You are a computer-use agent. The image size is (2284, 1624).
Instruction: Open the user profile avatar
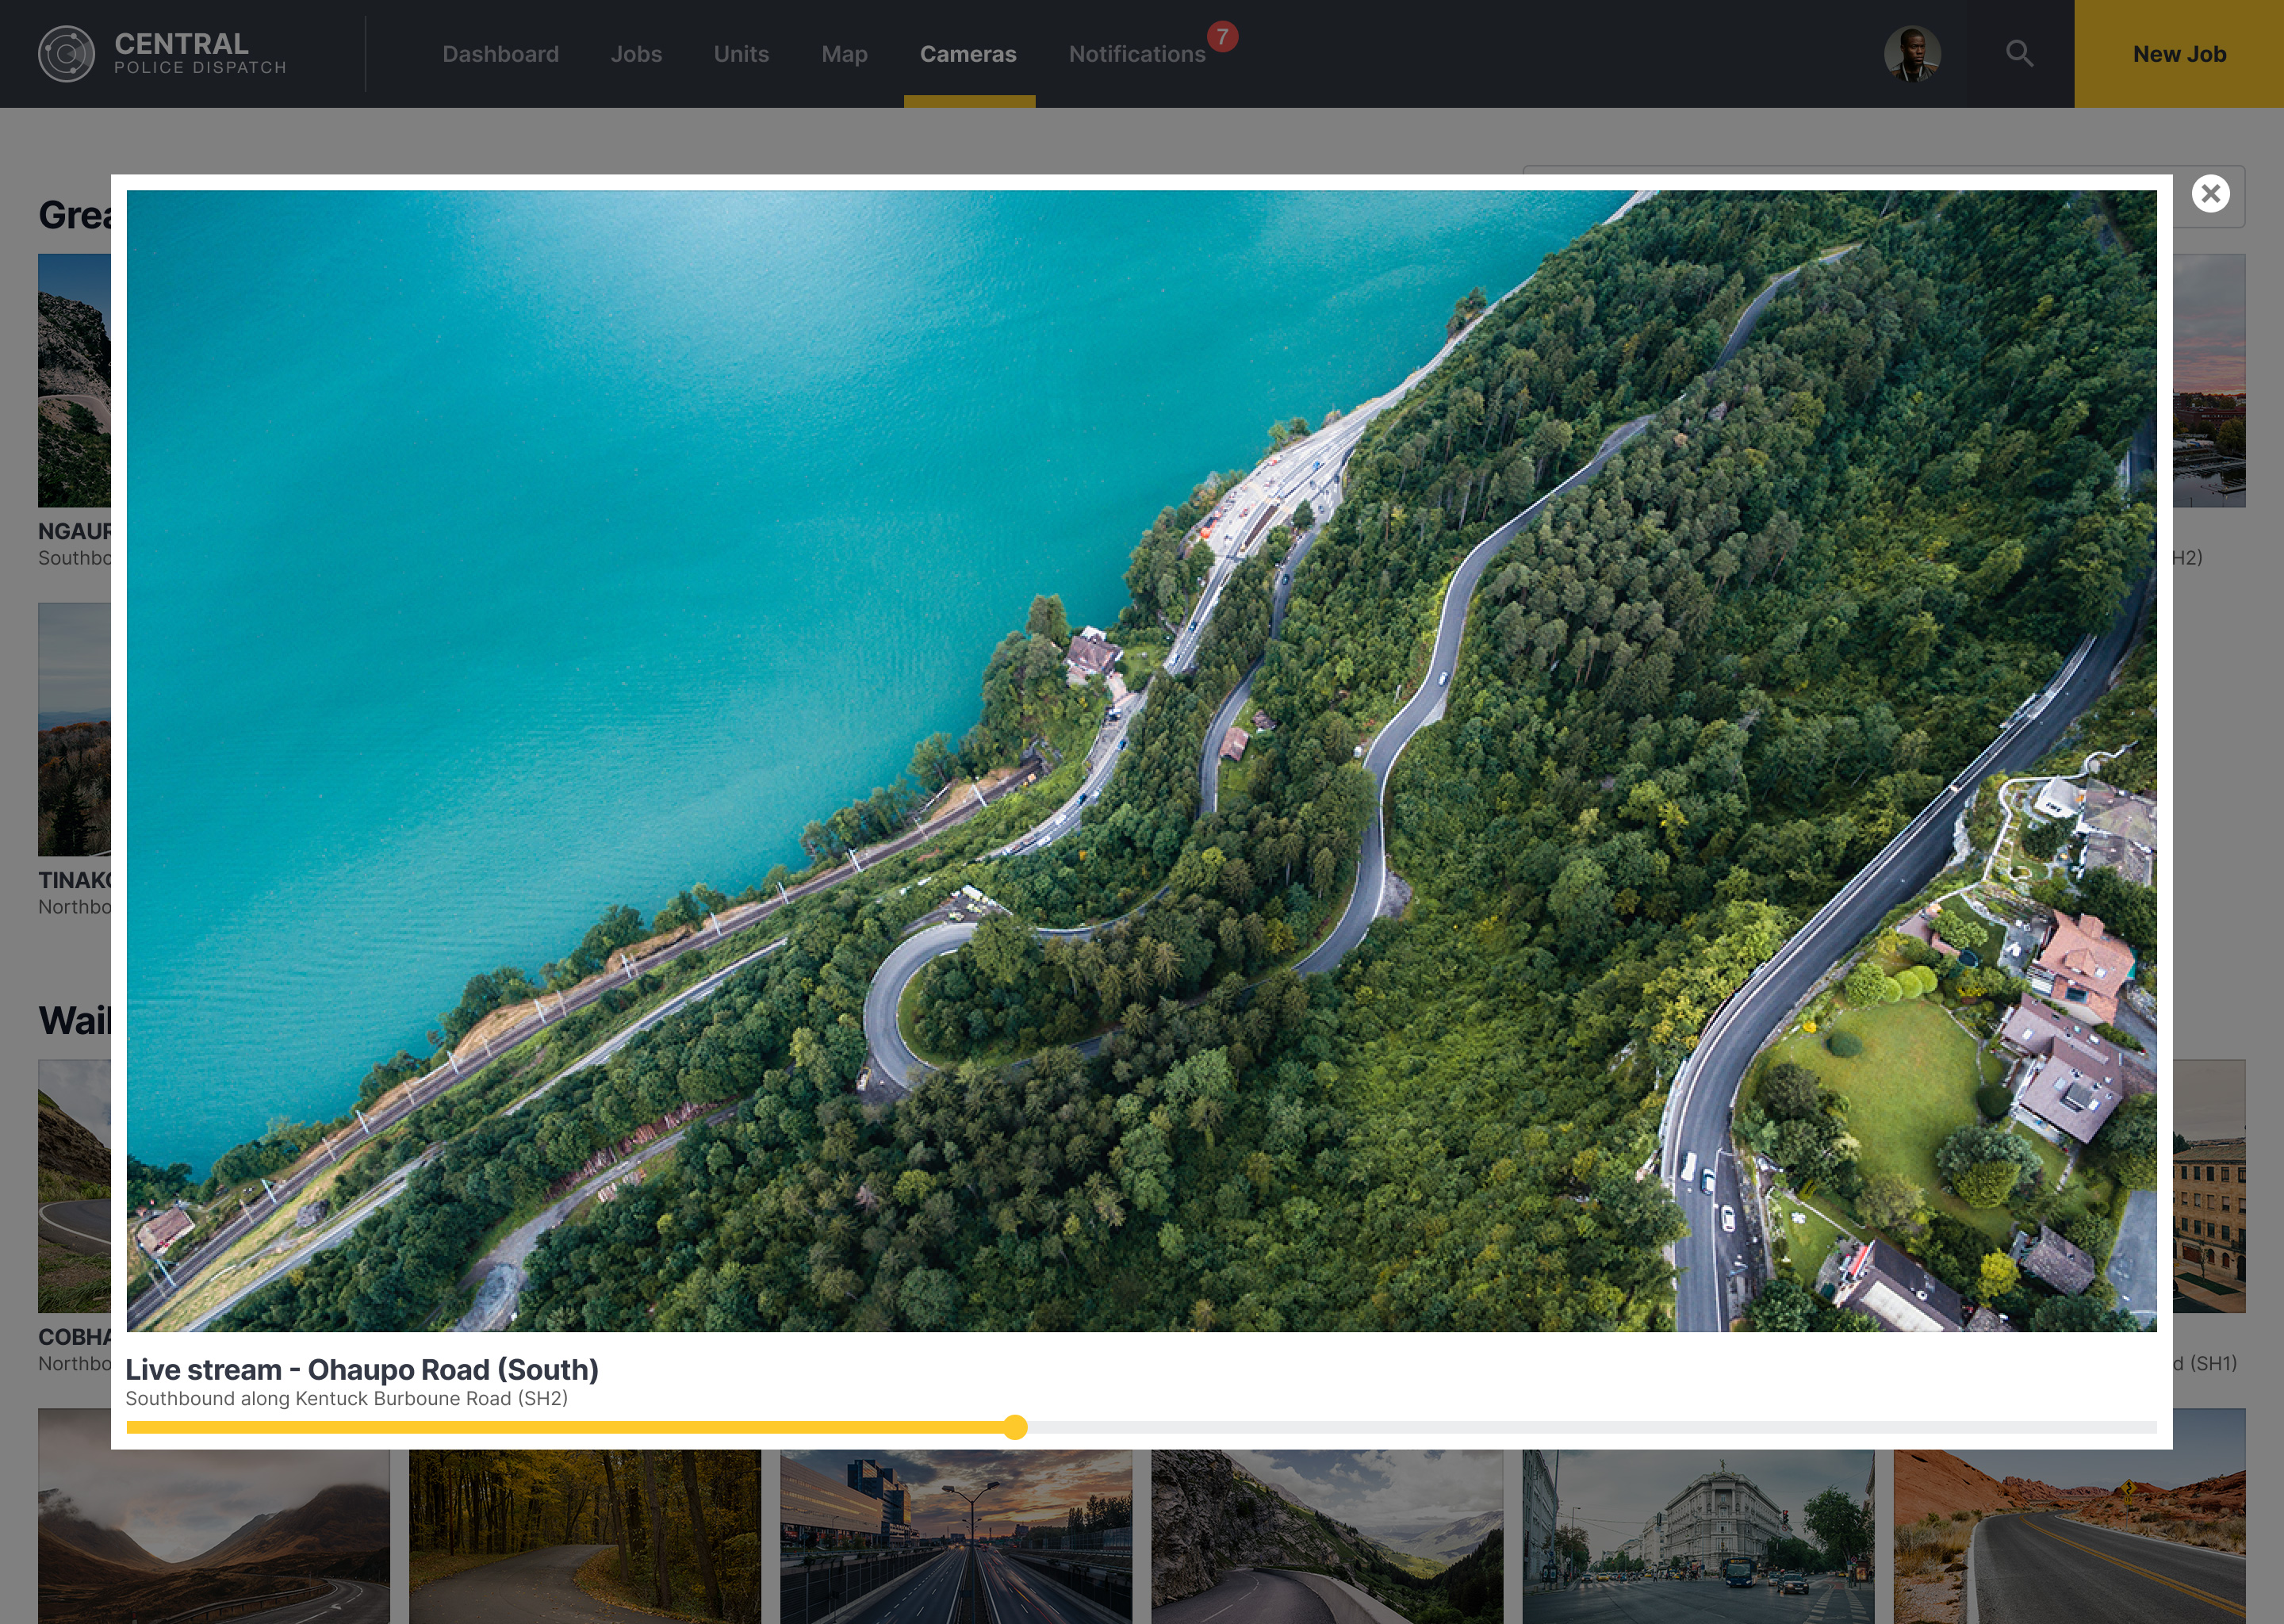click(1912, 54)
